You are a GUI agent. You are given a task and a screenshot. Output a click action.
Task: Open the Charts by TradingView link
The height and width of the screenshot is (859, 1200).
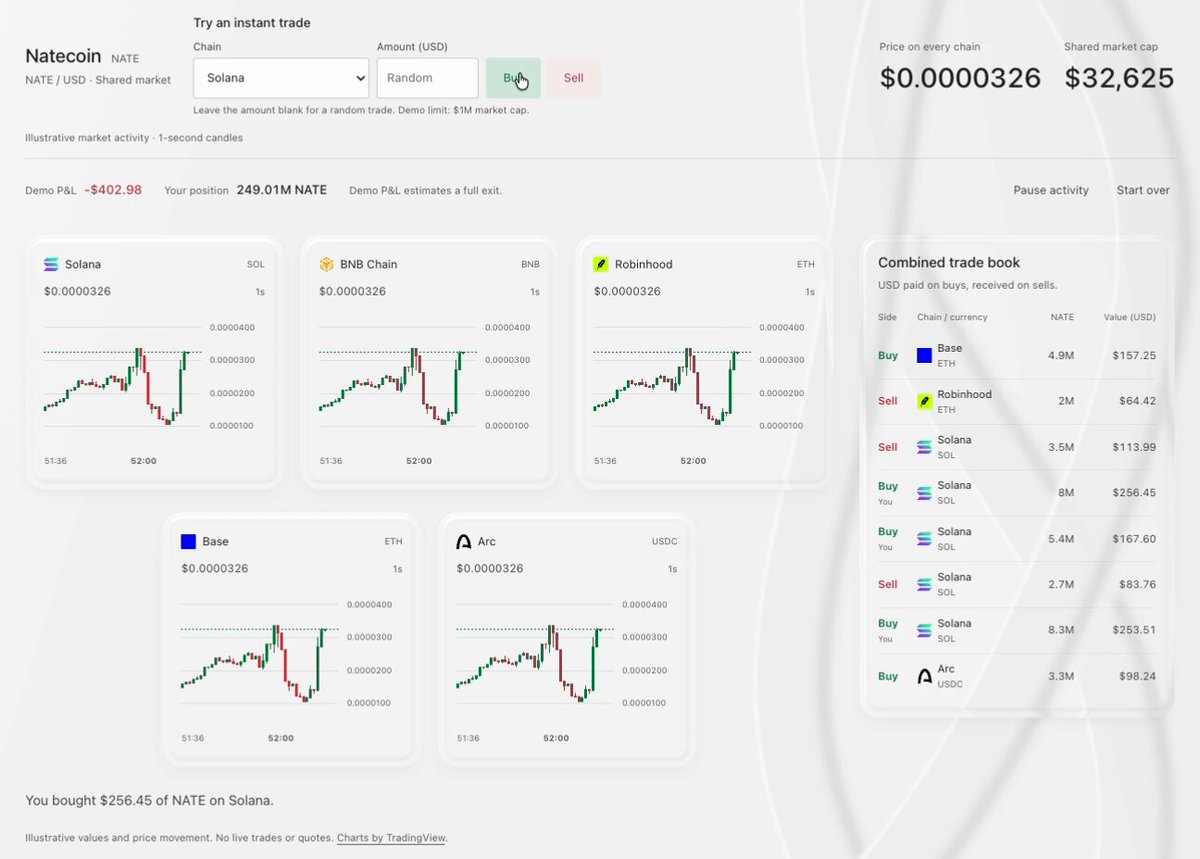[391, 838]
